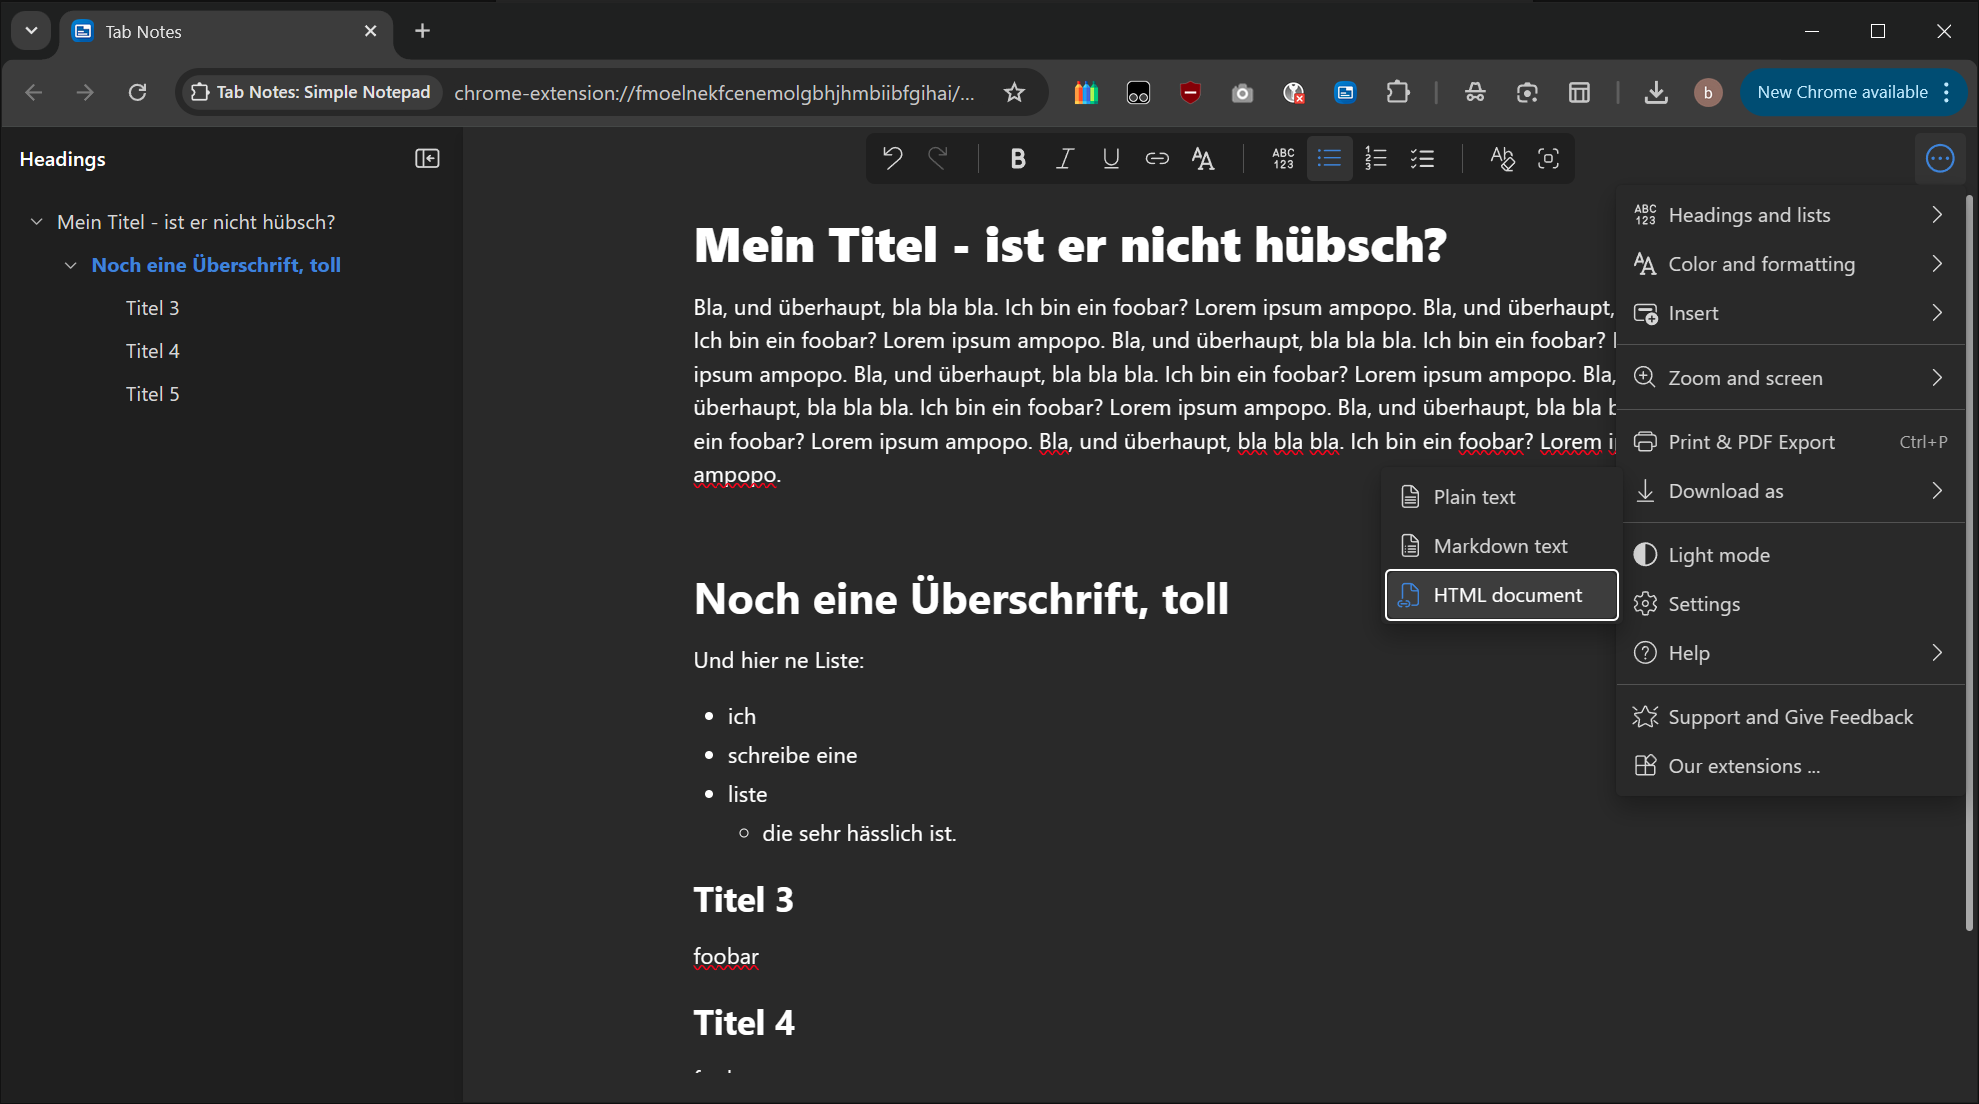The height and width of the screenshot is (1104, 1979).
Task: Click Support and Give Feedback
Action: (x=1790, y=717)
